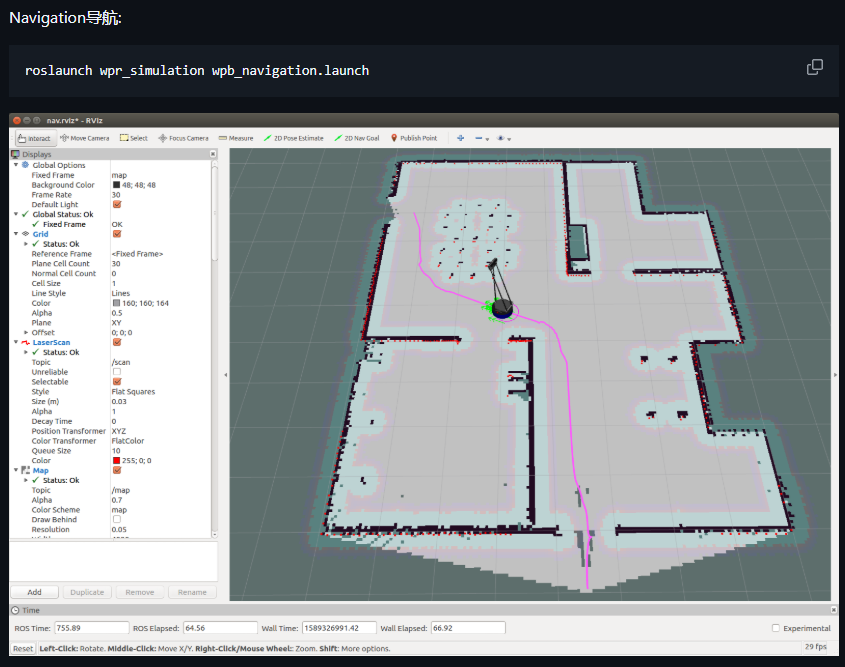
Task: Click the Rename button
Action: pyautogui.click(x=192, y=592)
